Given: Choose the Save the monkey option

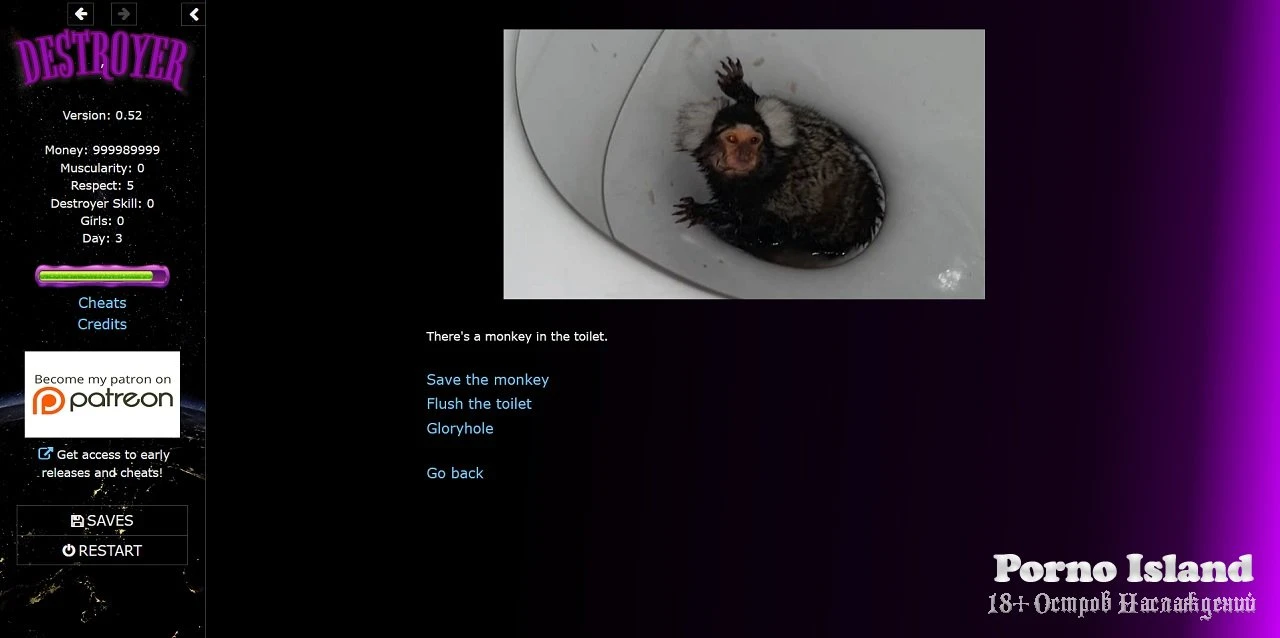Looking at the screenshot, I should tap(487, 380).
